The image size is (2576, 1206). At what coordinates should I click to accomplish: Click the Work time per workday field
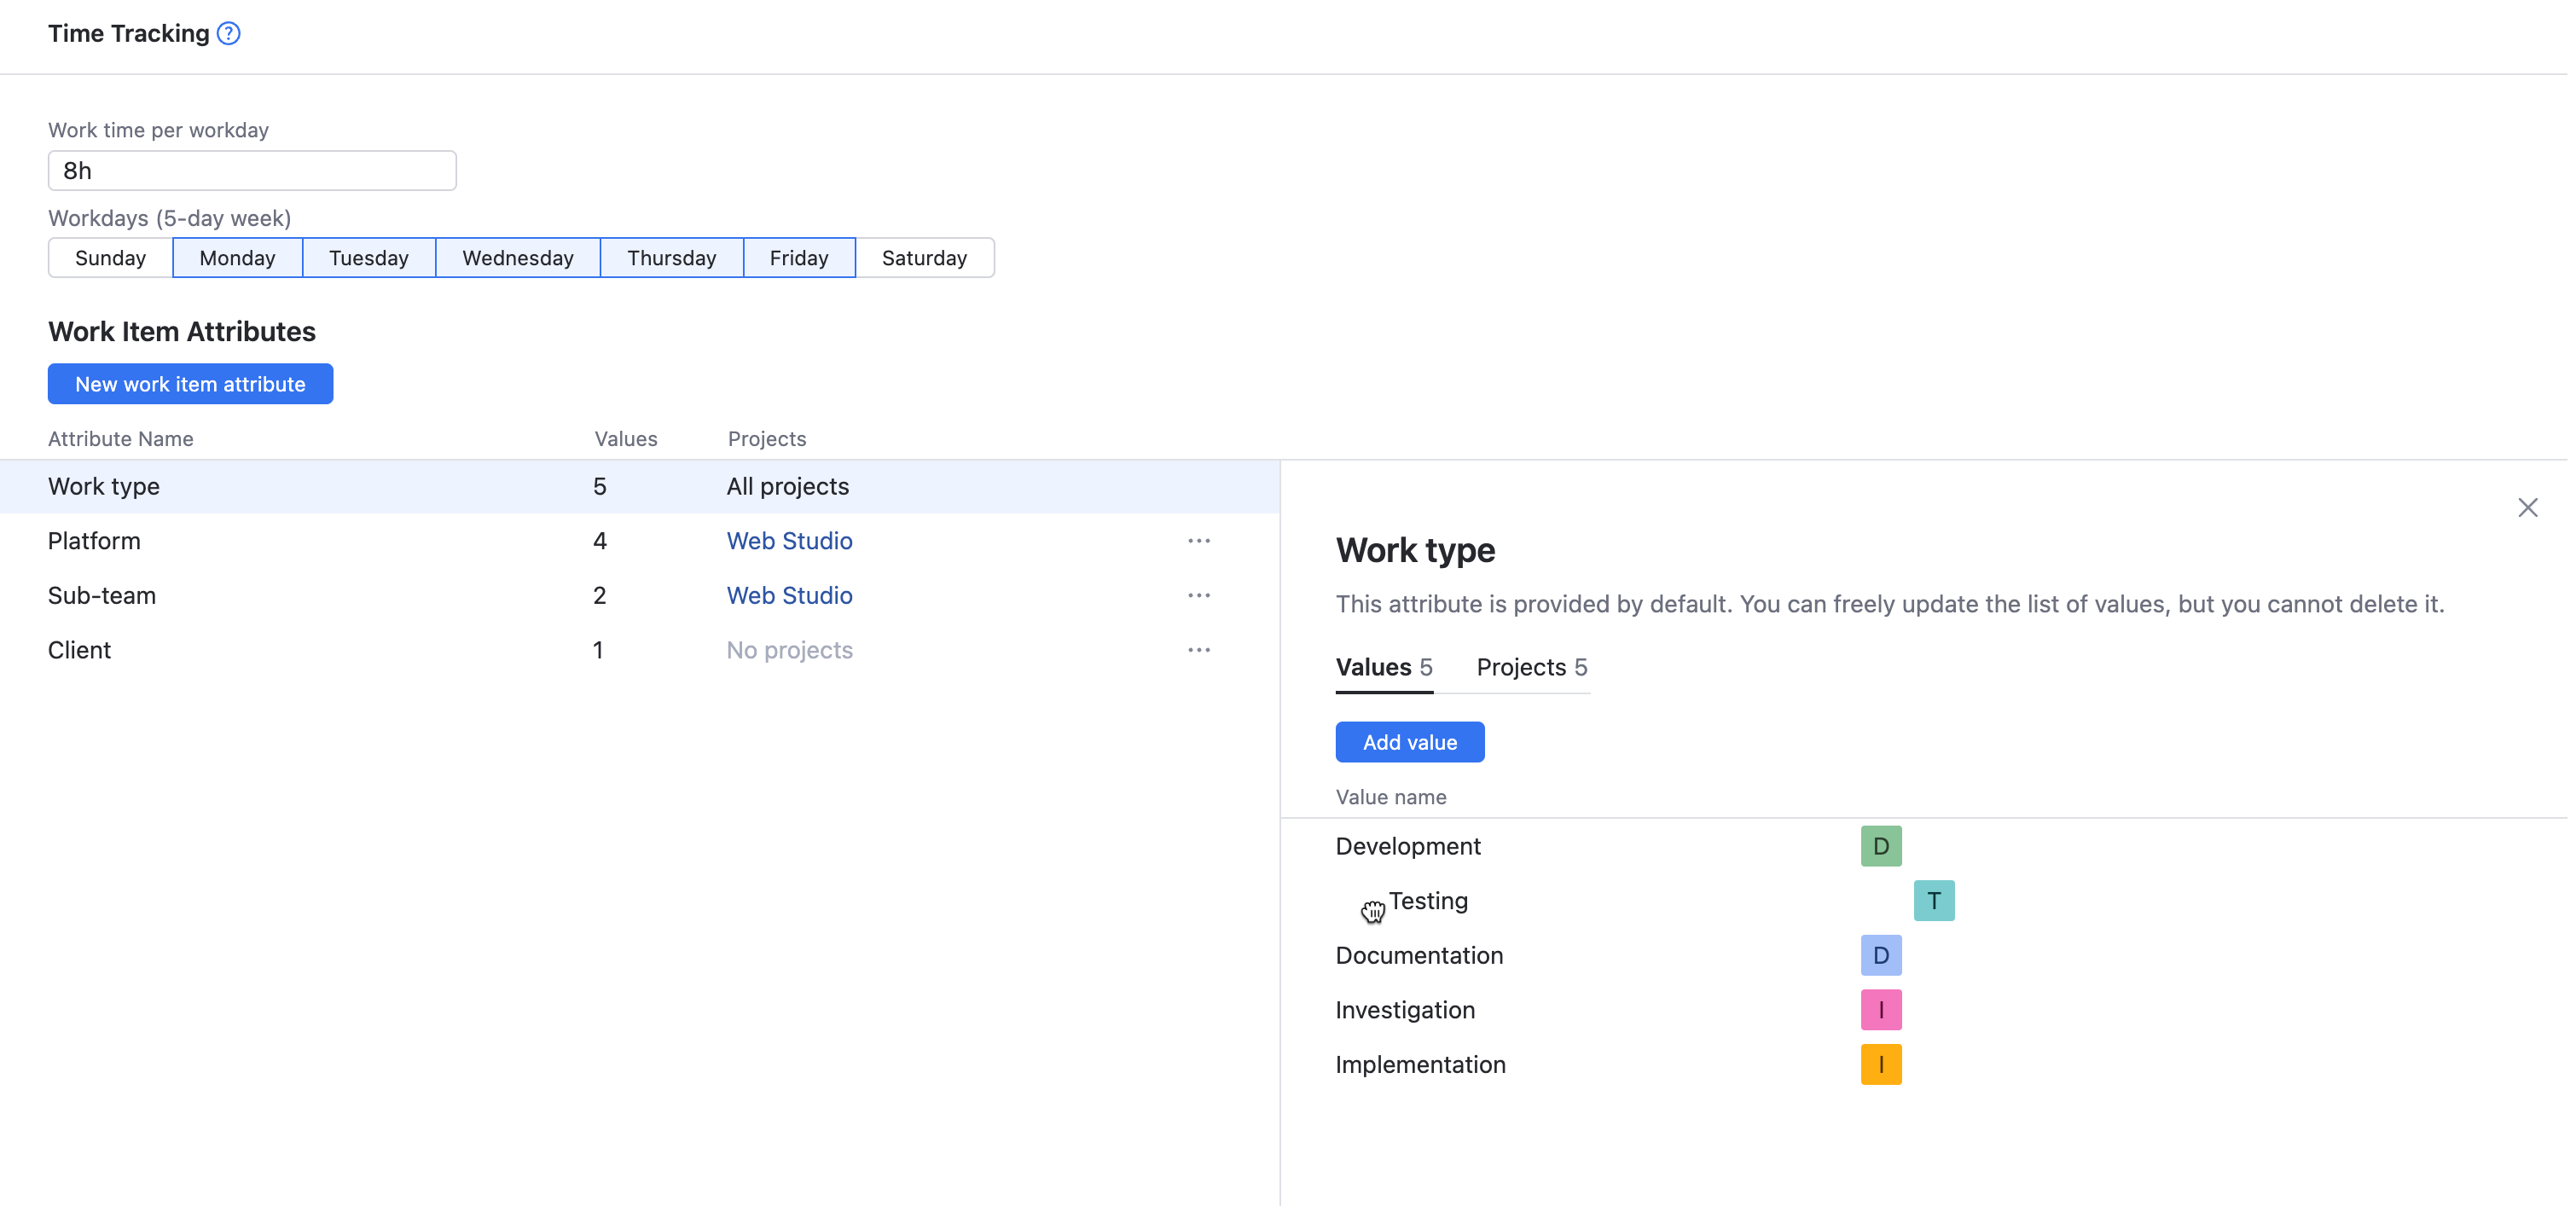click(x=252, y=171)
